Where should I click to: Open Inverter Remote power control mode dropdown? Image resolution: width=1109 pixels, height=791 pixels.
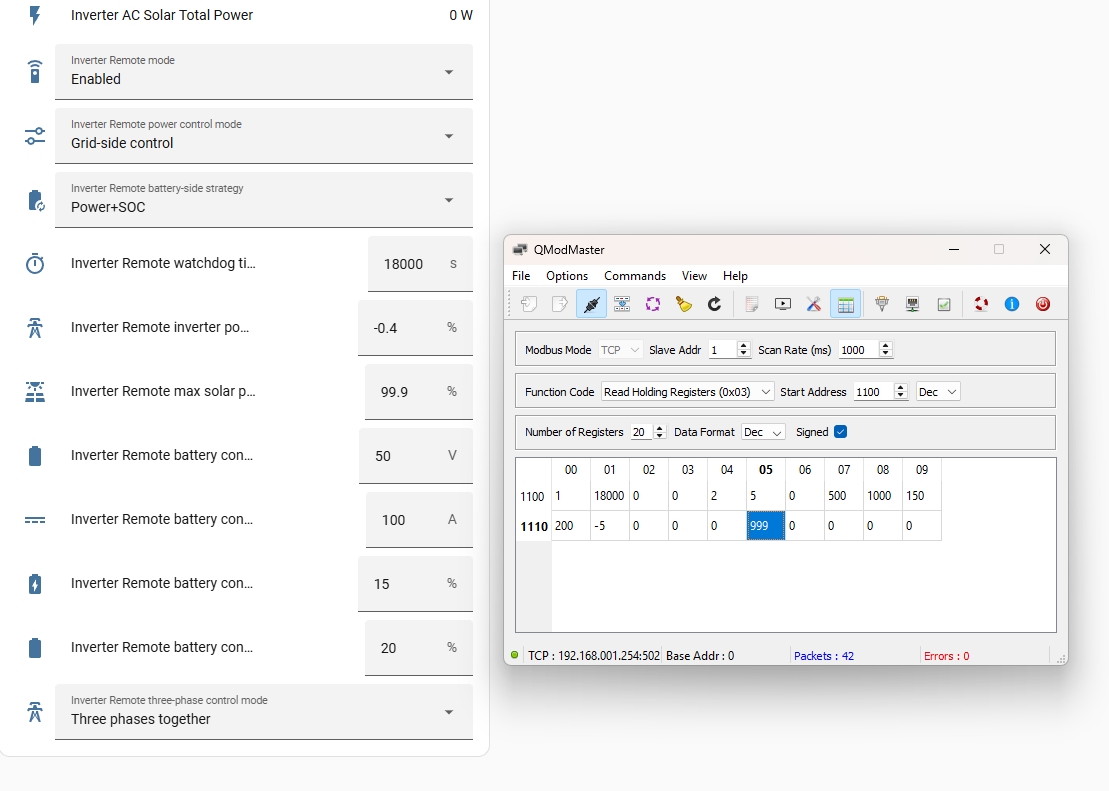[x=264, y=136]
